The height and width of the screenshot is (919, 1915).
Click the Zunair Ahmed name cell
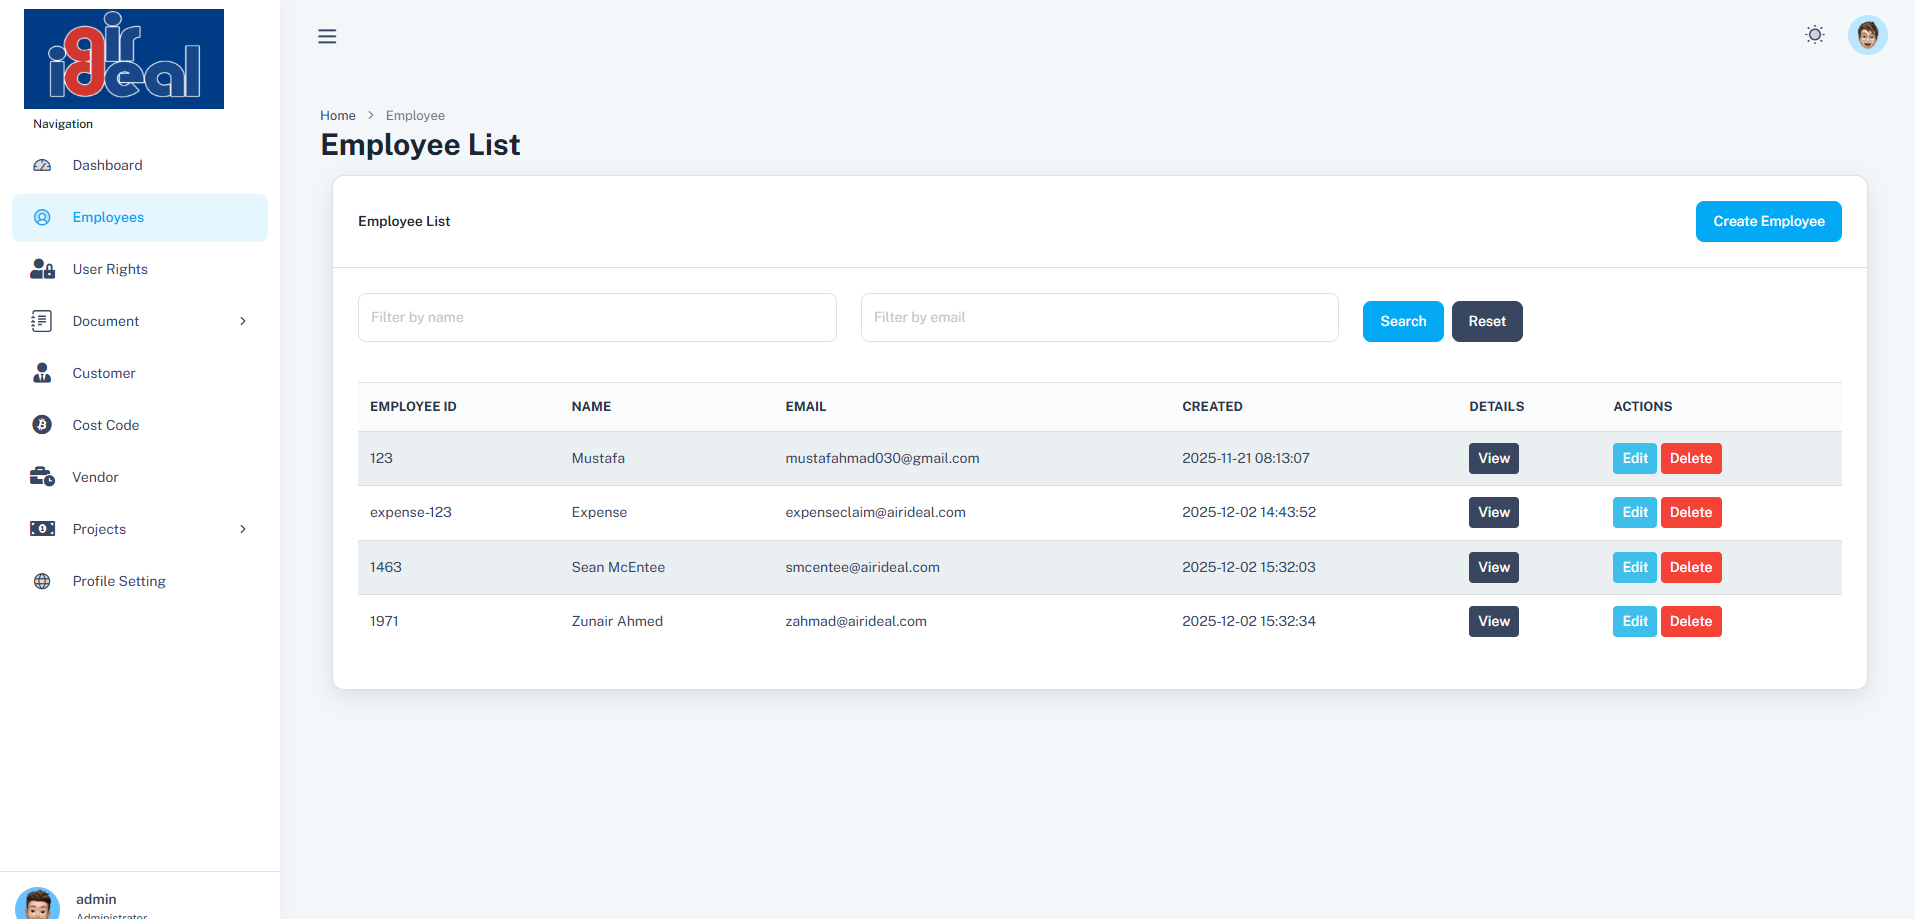pyautogui.click(x=617, y=621)
